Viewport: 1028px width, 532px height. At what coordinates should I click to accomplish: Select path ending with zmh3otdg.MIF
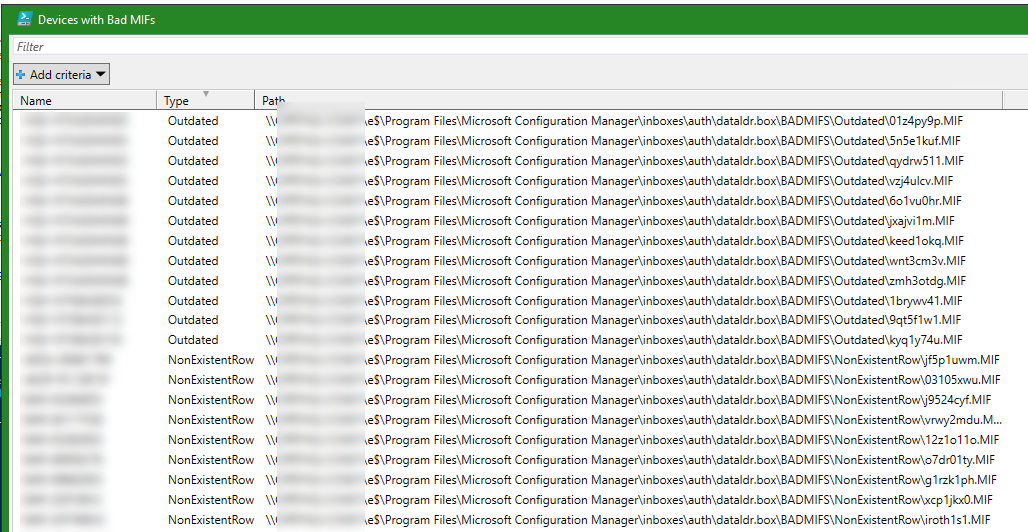615,281
